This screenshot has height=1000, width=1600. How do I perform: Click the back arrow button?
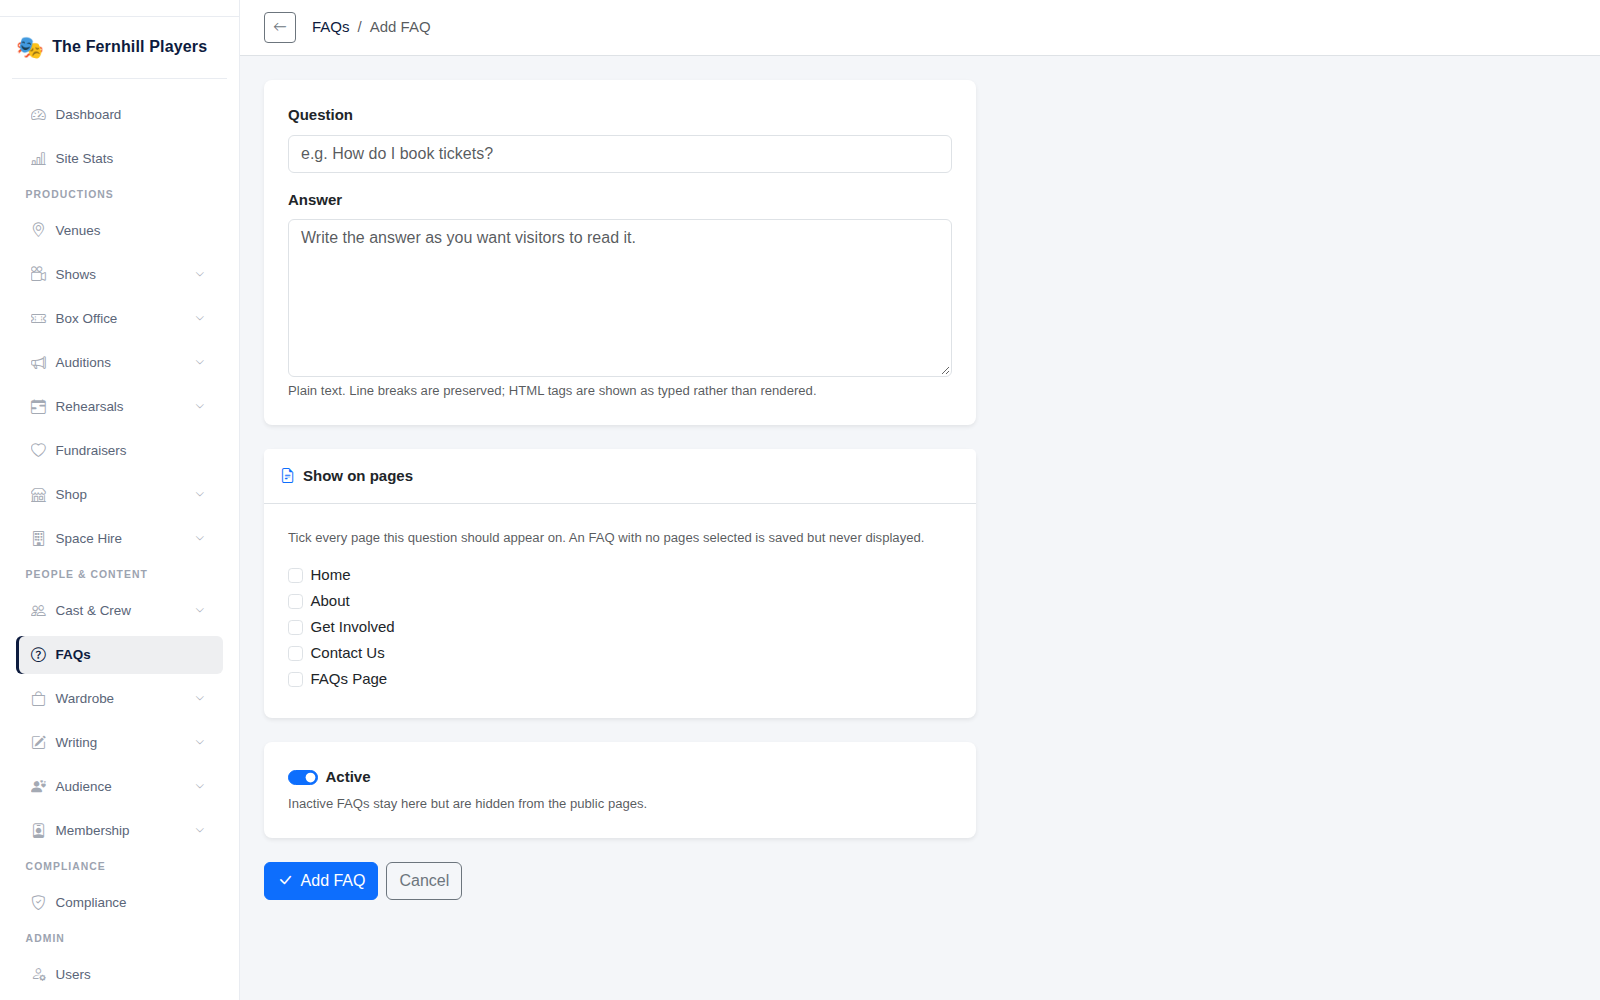[x=280, y=27]
